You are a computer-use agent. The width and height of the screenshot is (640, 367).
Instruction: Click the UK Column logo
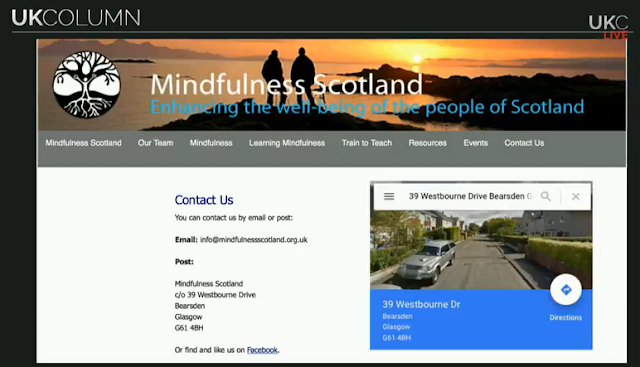click(76, 18)
